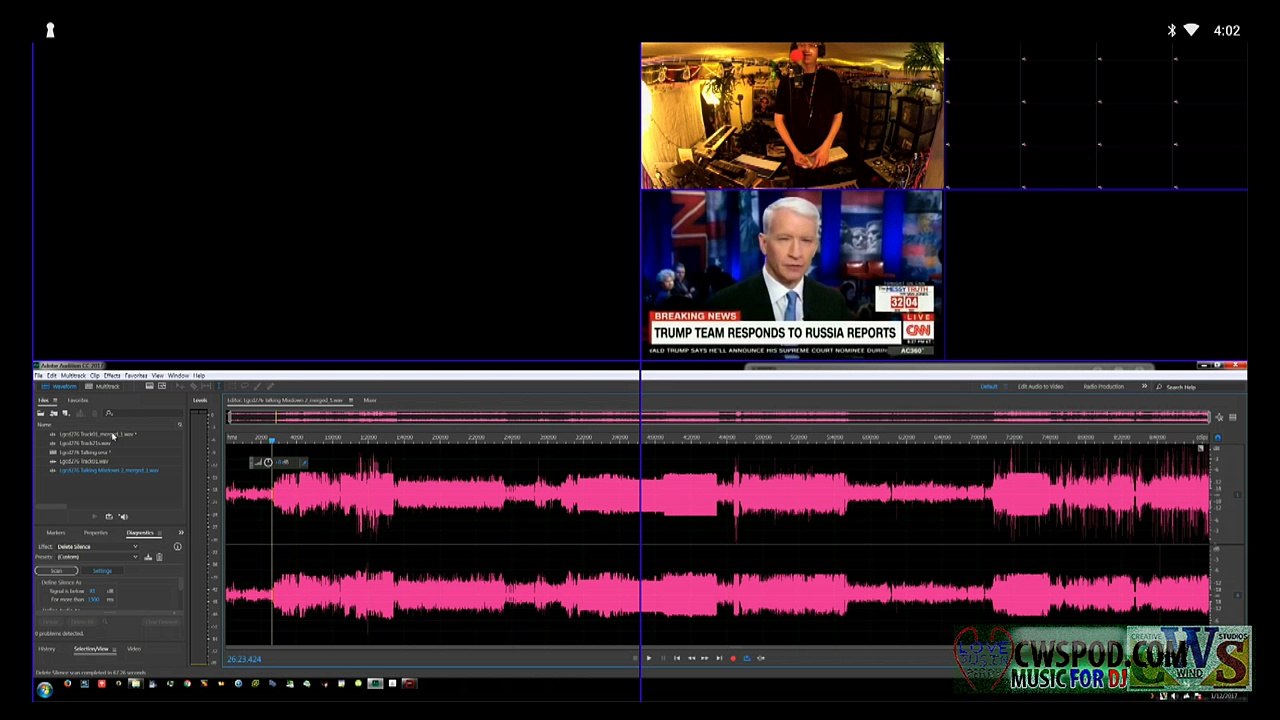Click the Files panel search icon
The height and width of the screenshot is (720, 1280).
tap(109, 413)
